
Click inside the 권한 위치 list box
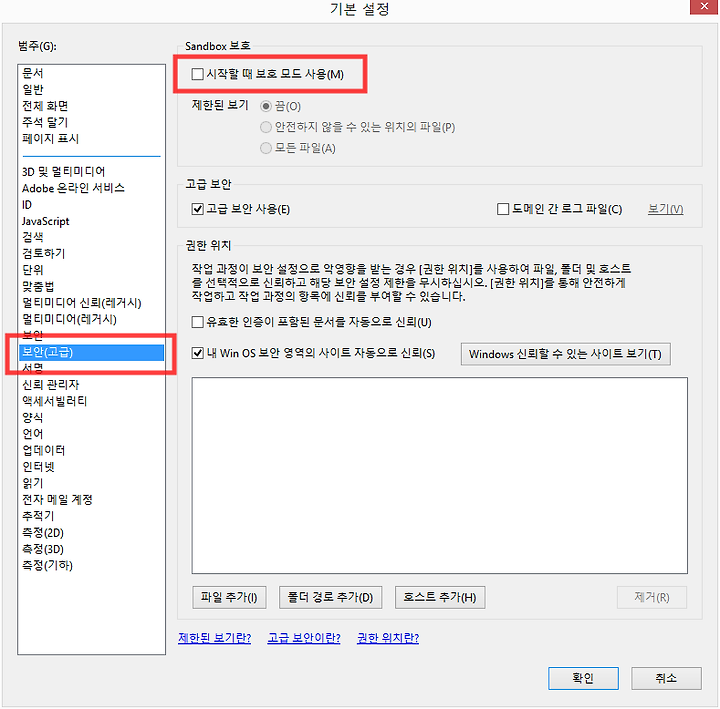[439, 476]
